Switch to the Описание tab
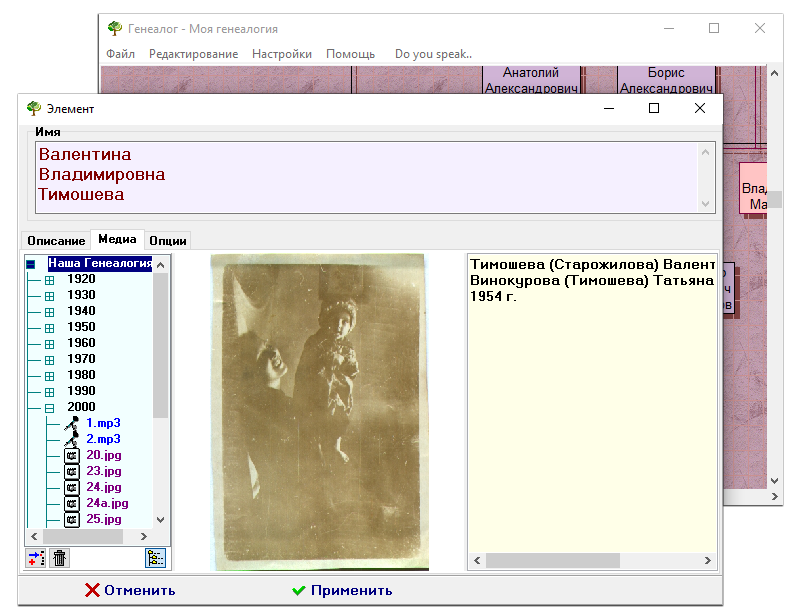 click(56, 241)
